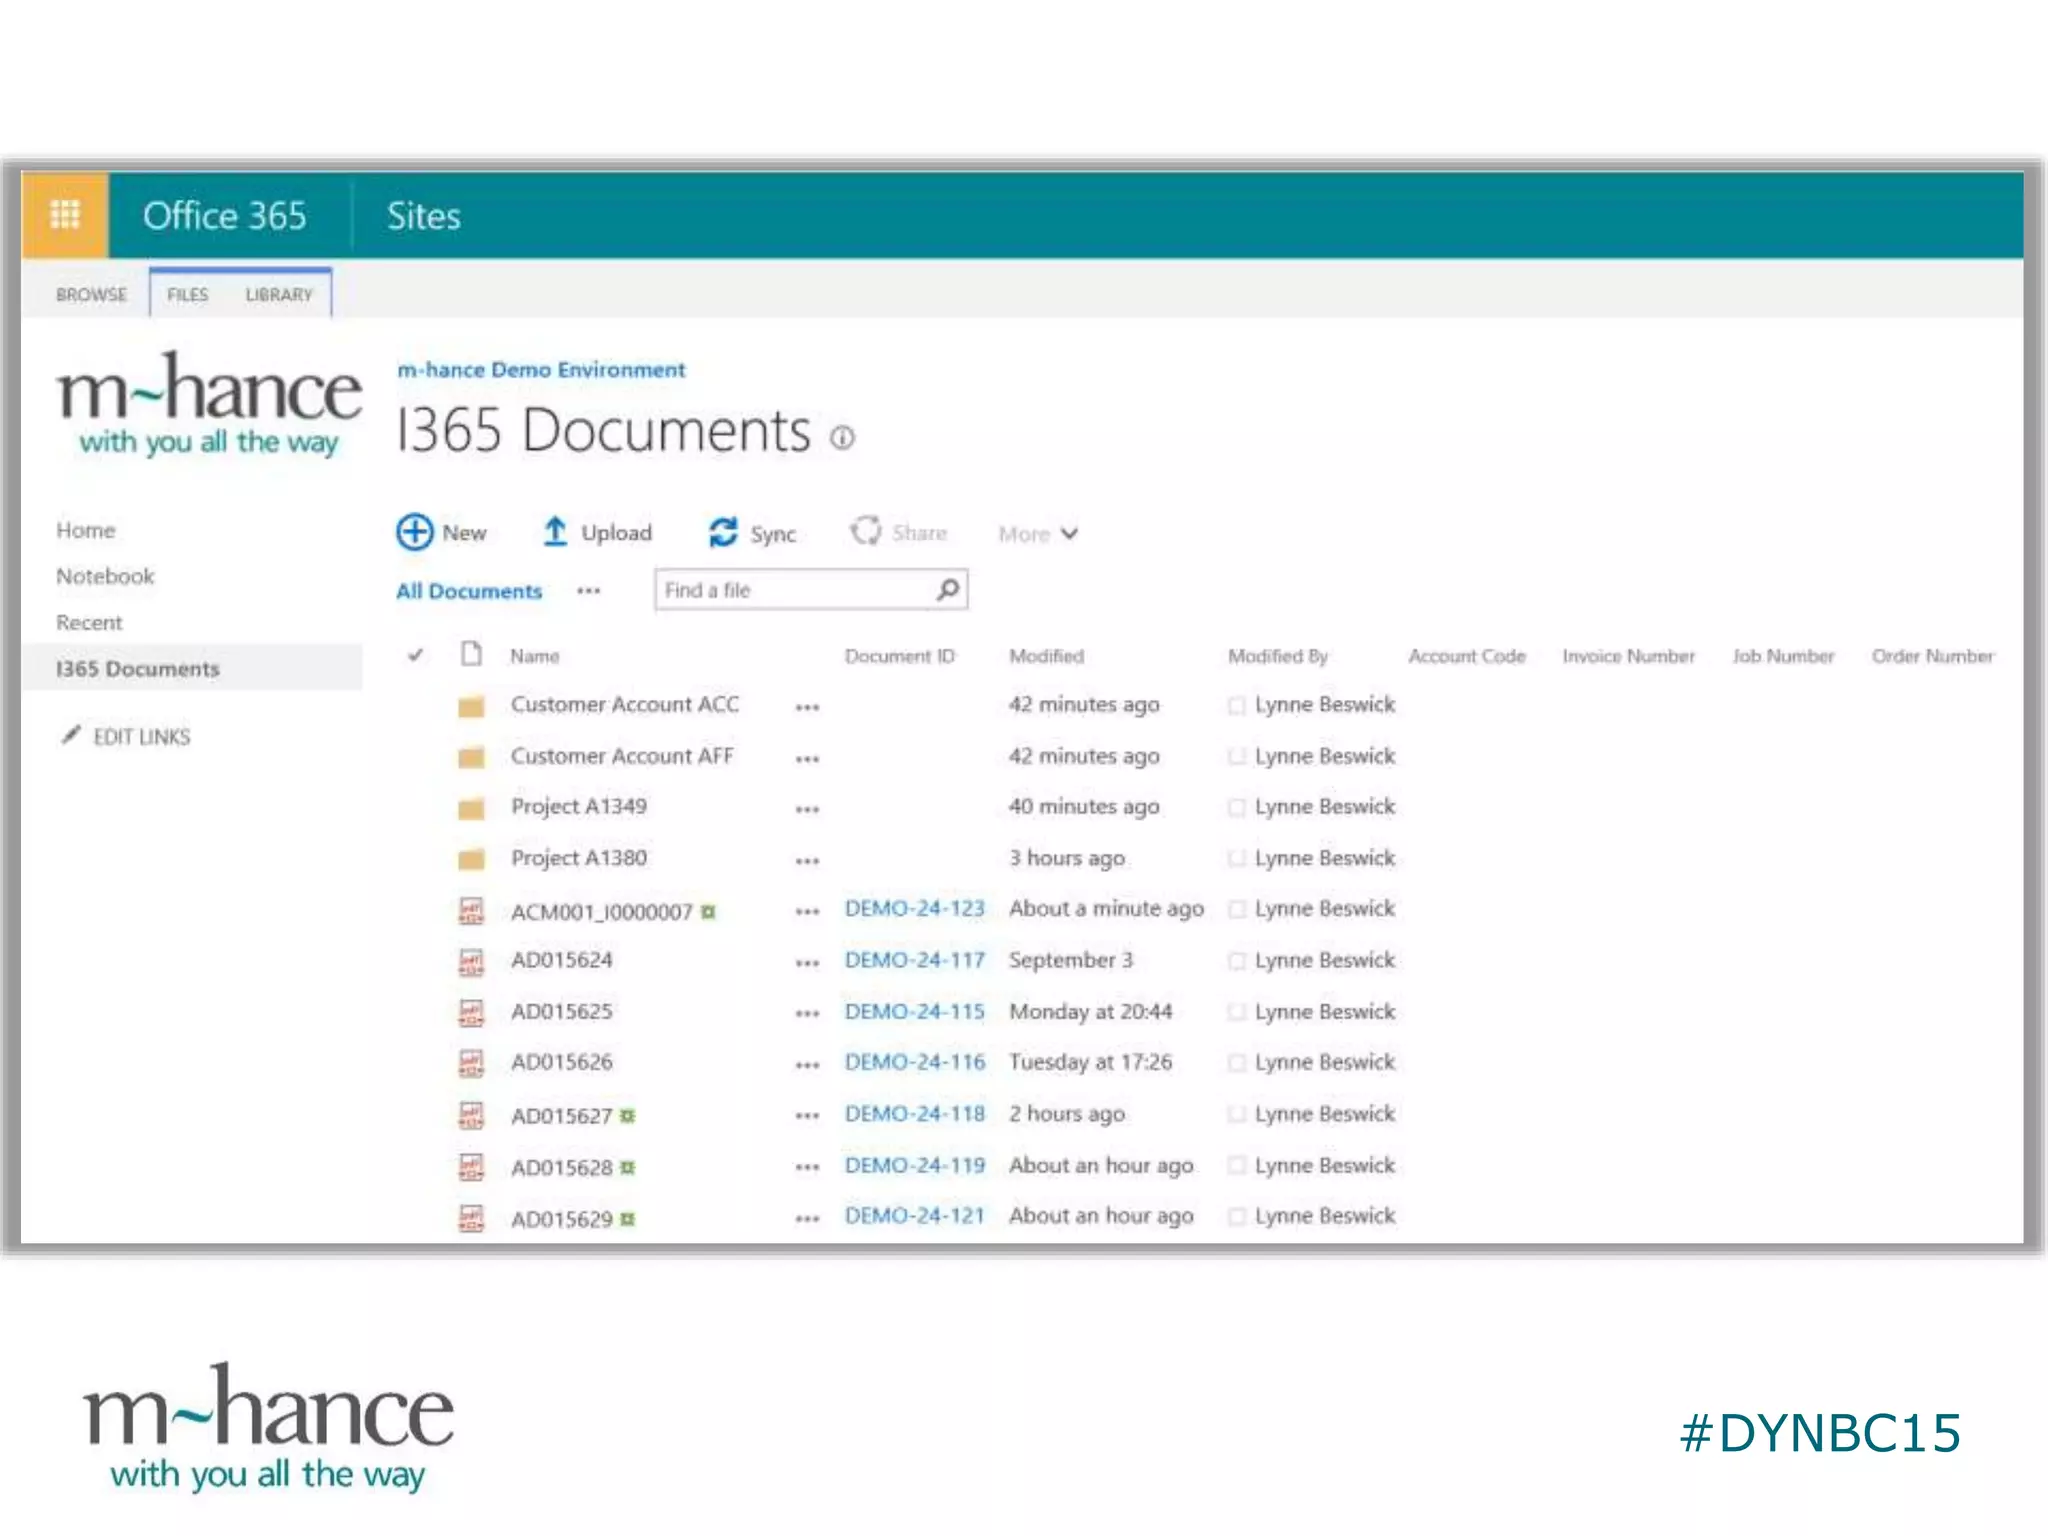This screenshot has height=1536, width=2048.
Task: Switch to the LIBRARY ribbon tab
Action: (279, 295)
